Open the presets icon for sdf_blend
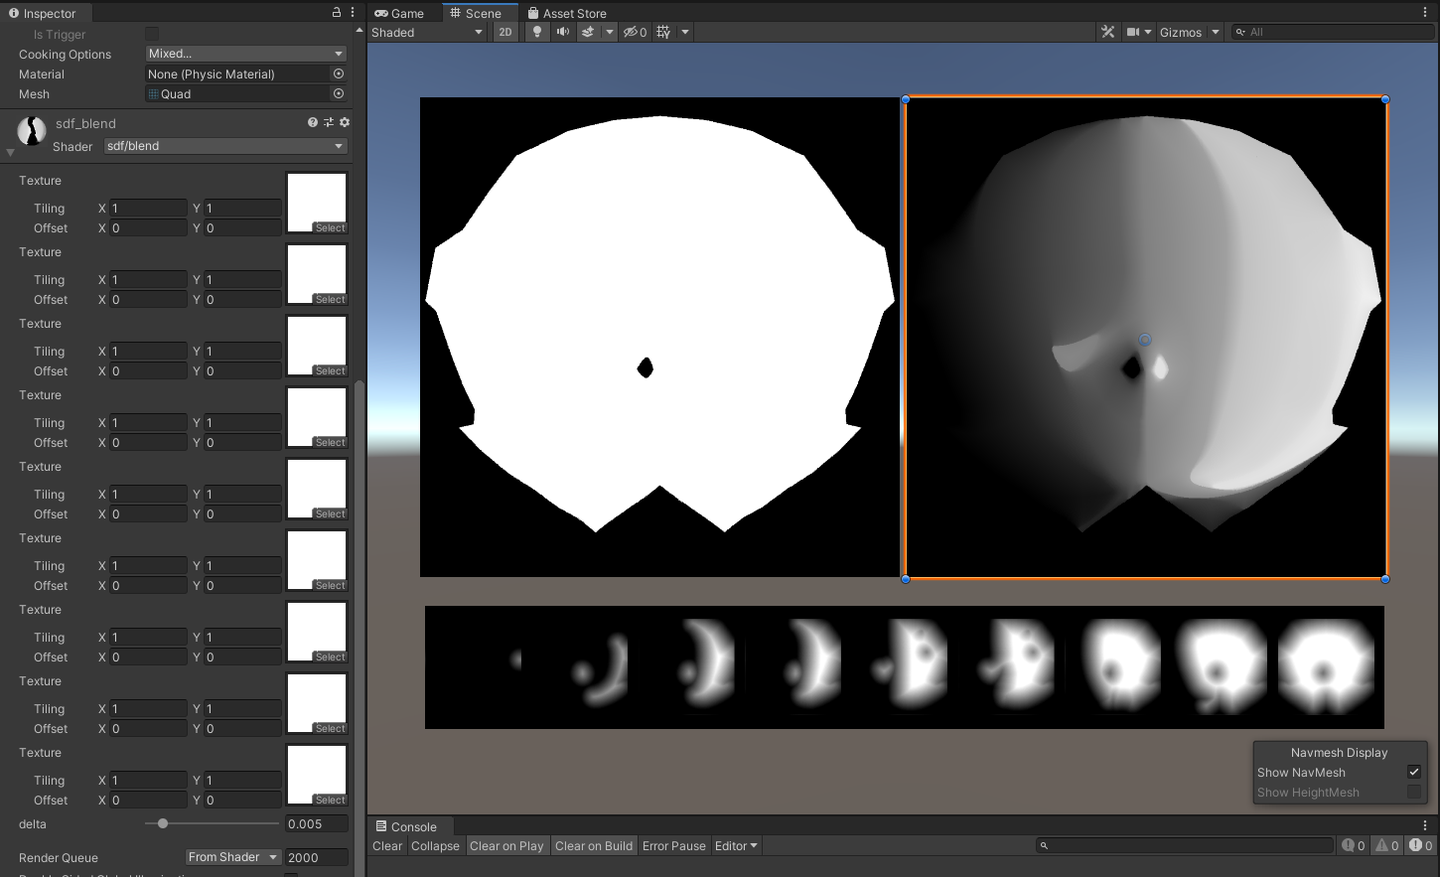This screenshot has width=1440, height=877. tap(328, 122)
